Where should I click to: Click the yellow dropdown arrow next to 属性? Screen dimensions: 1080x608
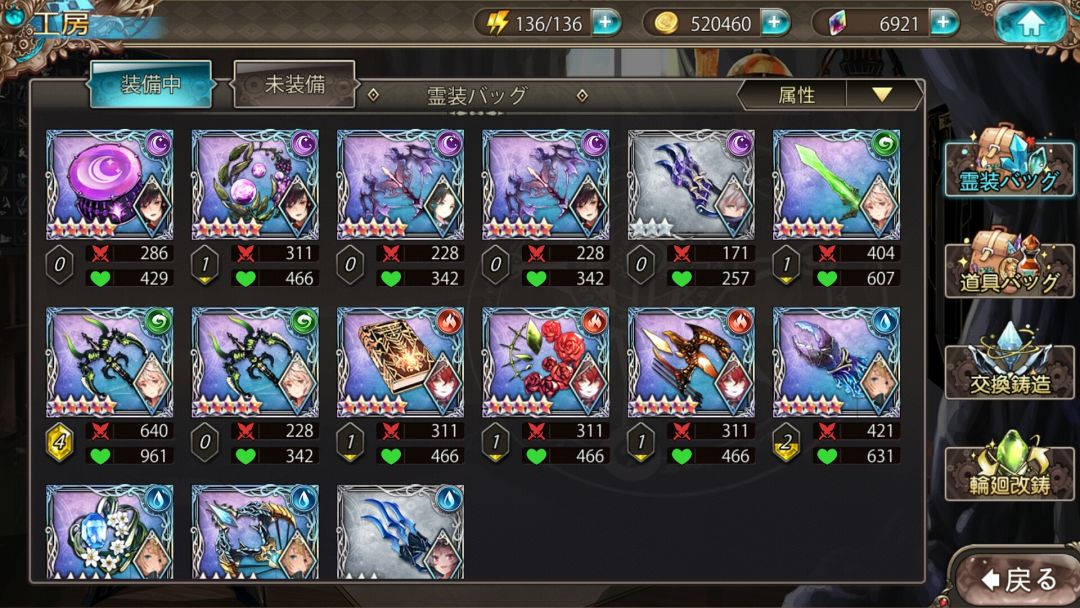882,94
